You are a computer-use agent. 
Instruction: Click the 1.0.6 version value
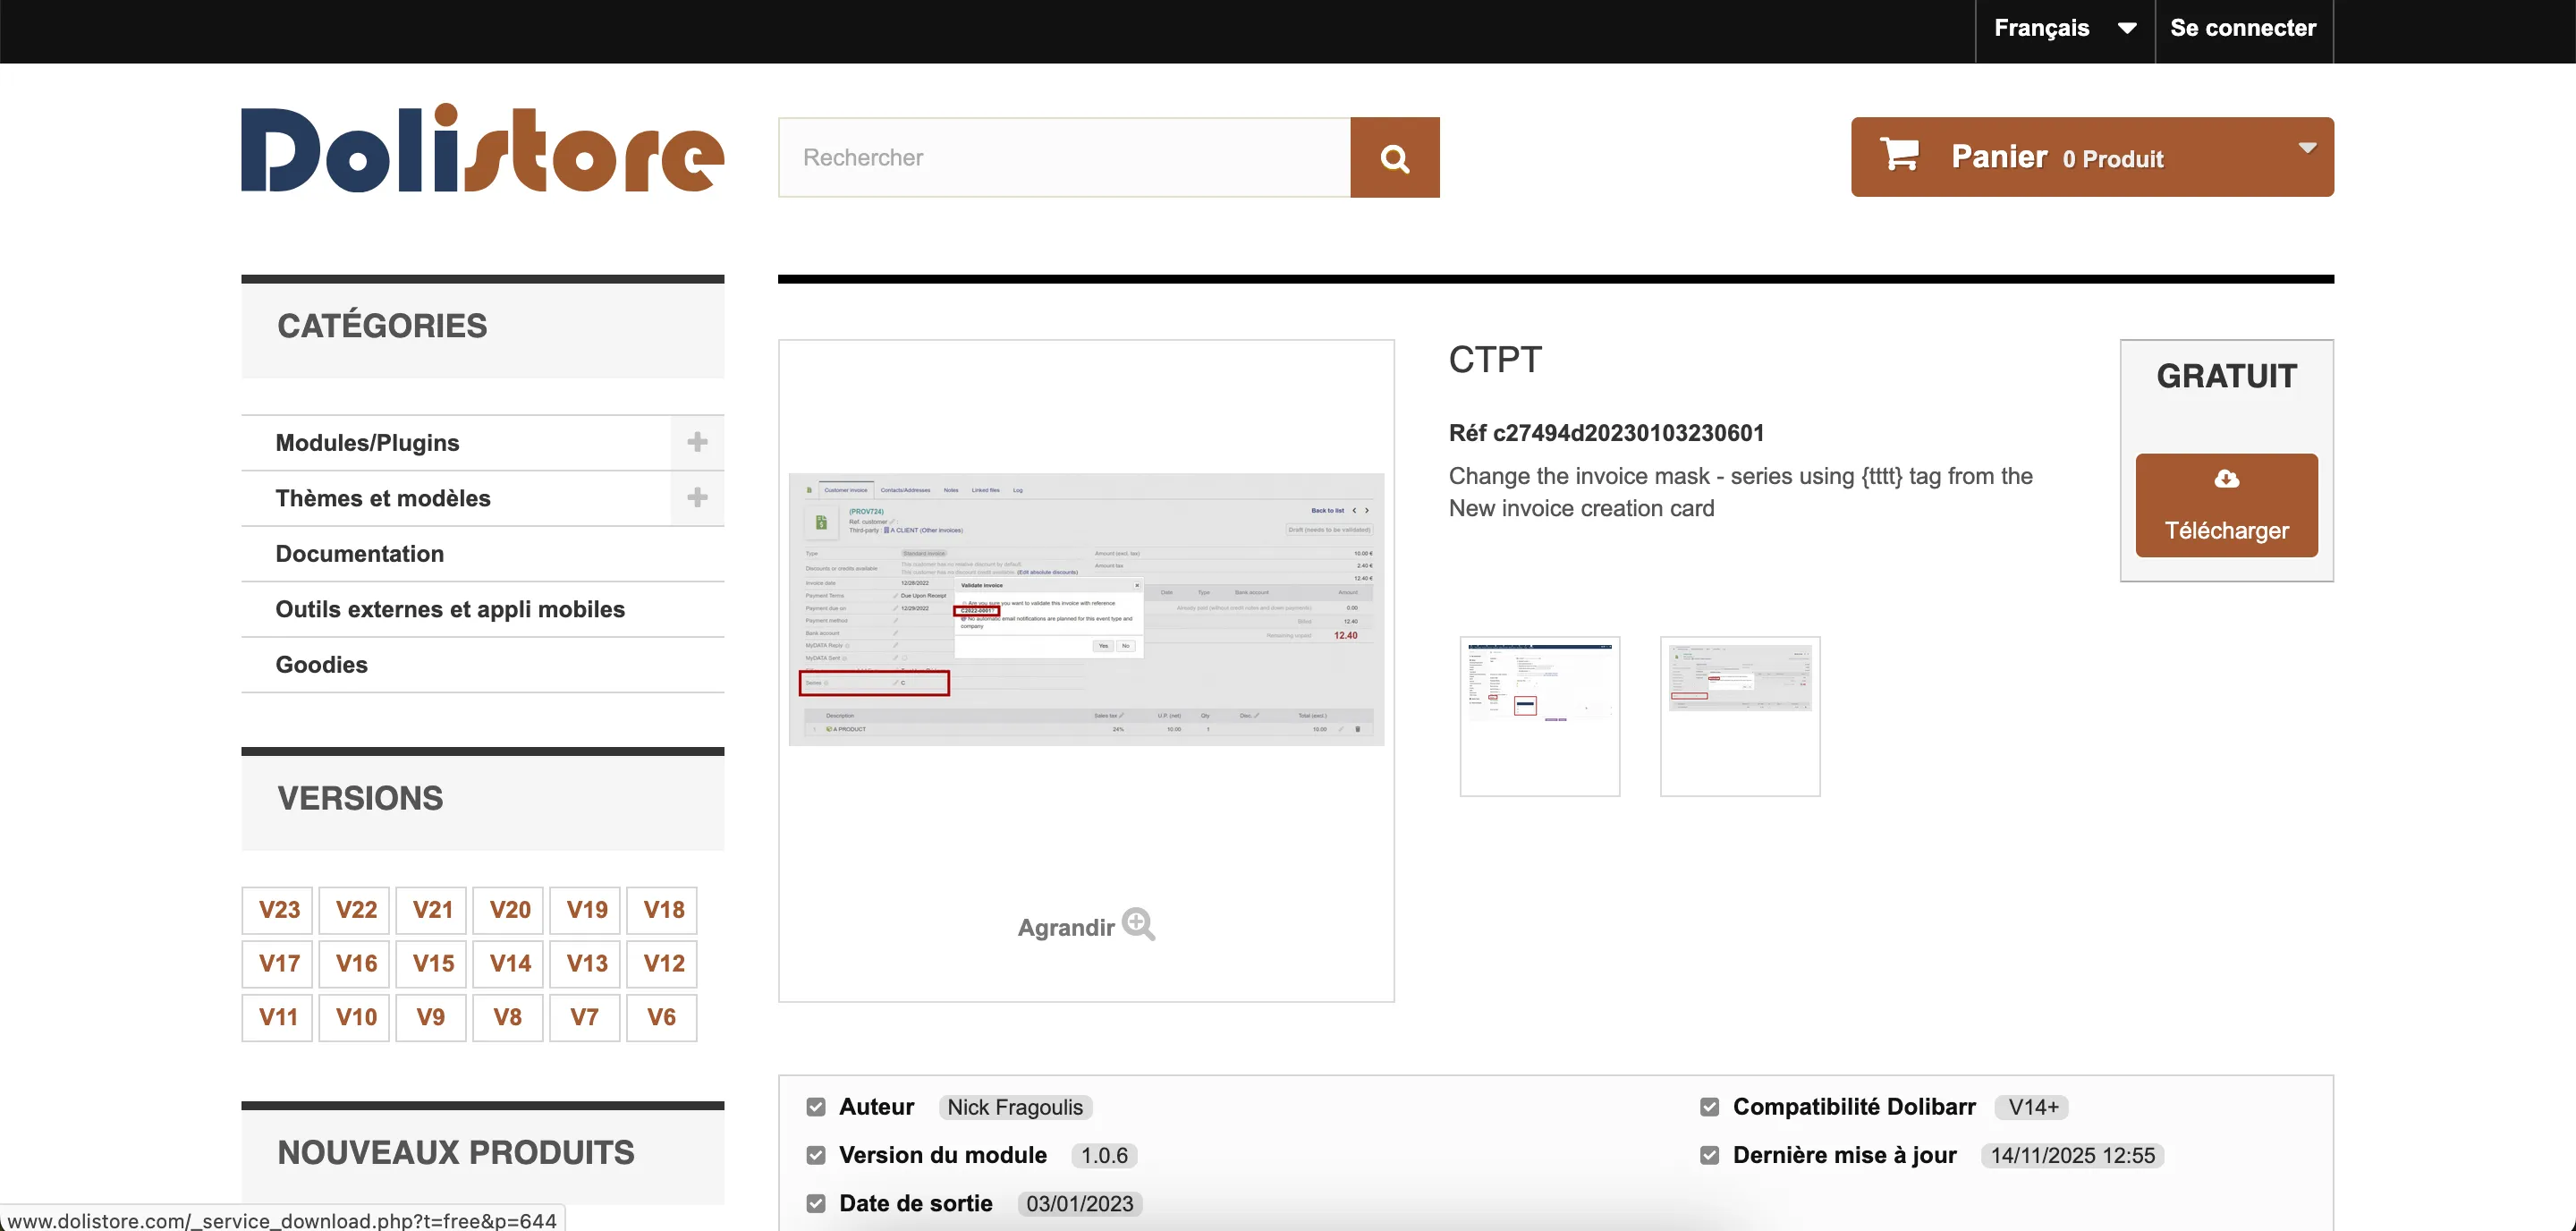1104,1155
